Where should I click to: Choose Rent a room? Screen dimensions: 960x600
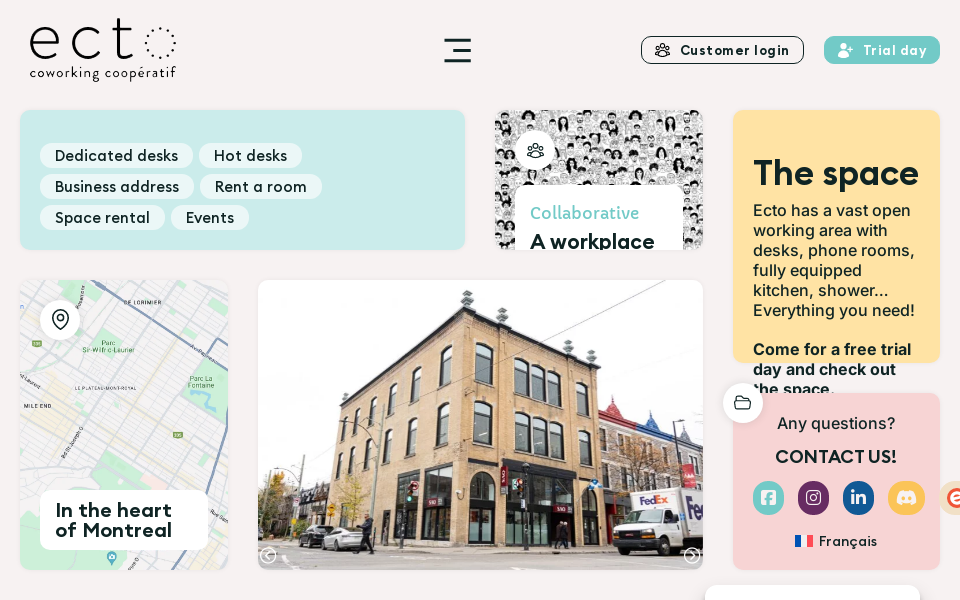point(260,187)
